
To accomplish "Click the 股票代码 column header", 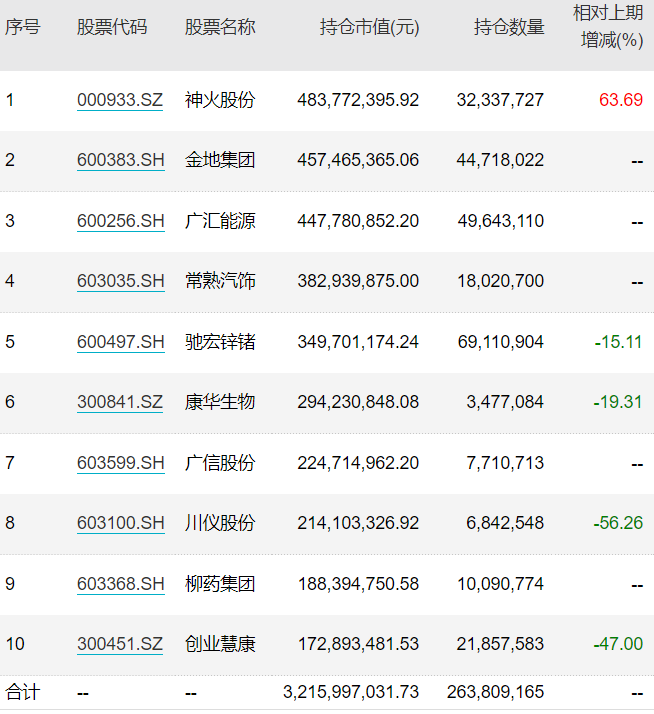I will 112,27.
